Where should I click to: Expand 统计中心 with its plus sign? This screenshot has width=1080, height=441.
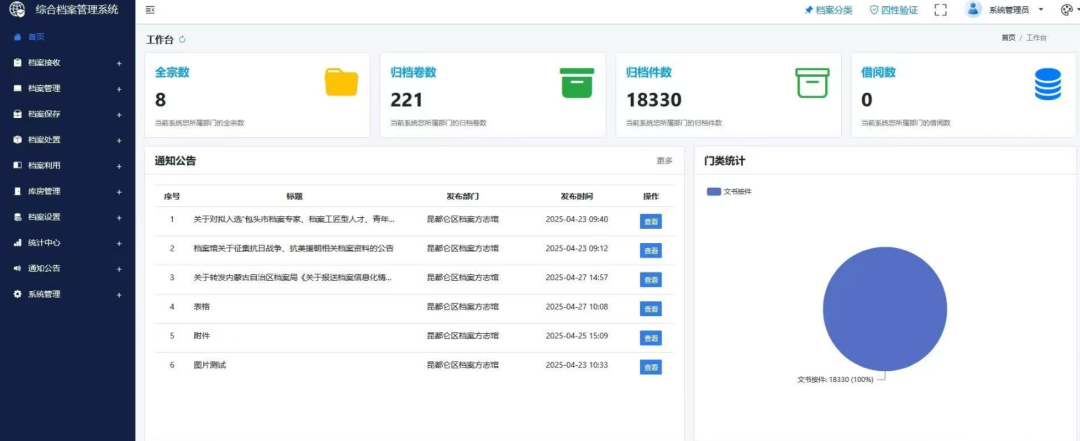pyautogui.click(x=119, y=243)
